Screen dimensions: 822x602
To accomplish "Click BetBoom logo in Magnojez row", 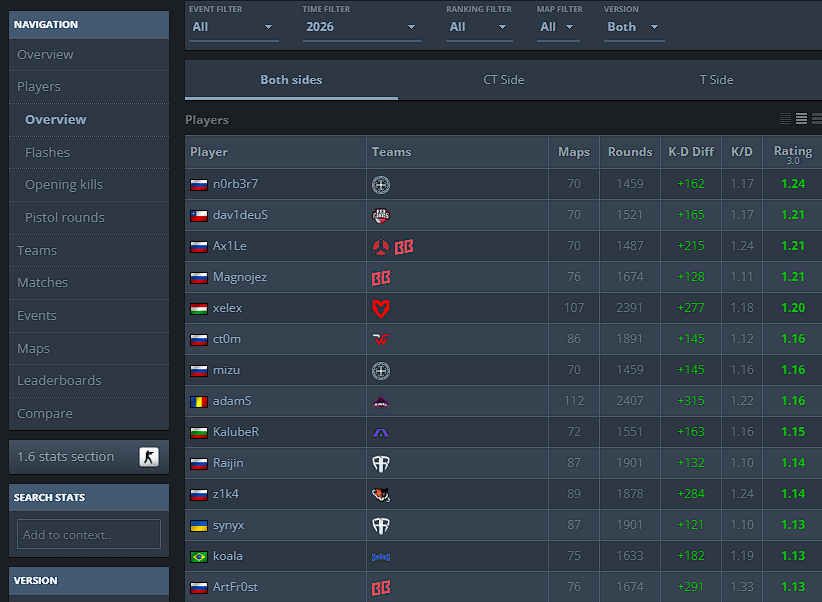I will click(381, 277).
